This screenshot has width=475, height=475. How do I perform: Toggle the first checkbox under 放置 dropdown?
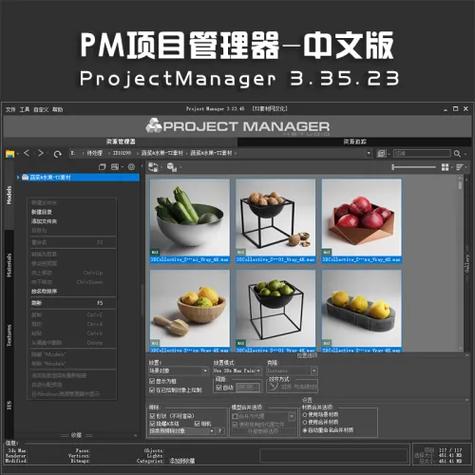(x=152, y=381)
